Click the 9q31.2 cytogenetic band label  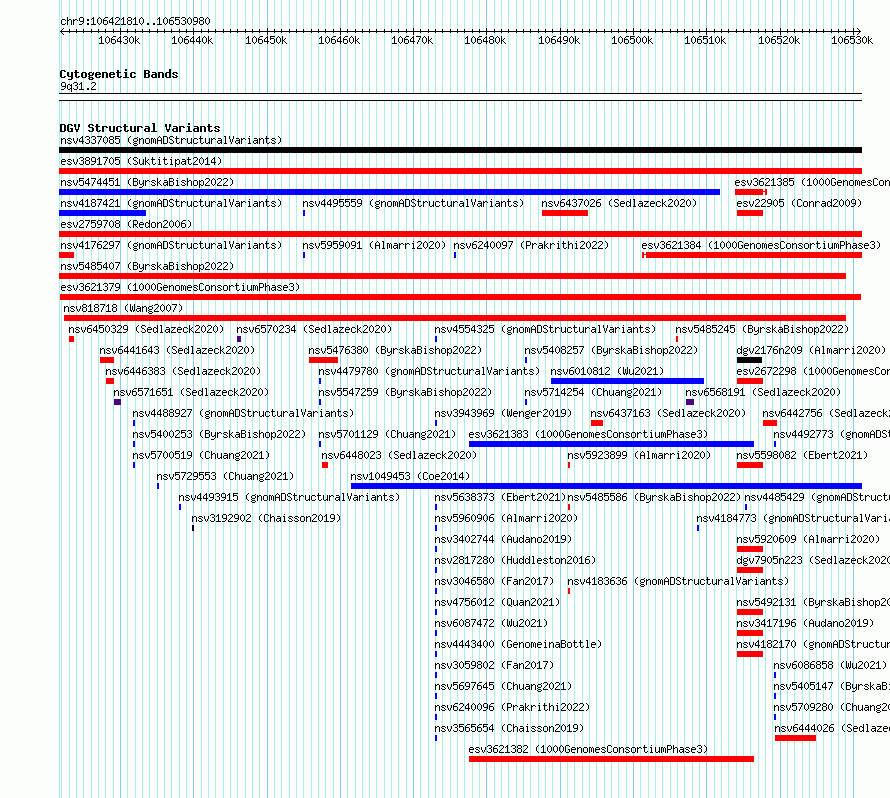[78, 86]
